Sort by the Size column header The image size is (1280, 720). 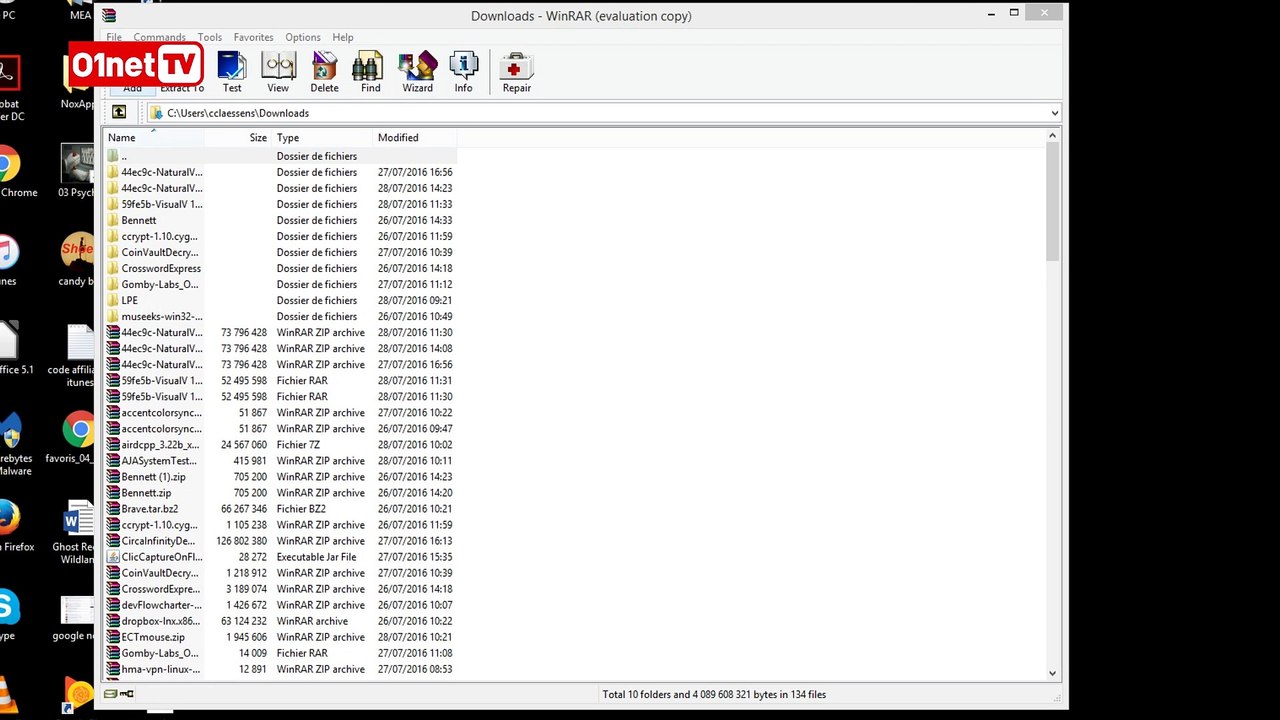tap(239, 138)
